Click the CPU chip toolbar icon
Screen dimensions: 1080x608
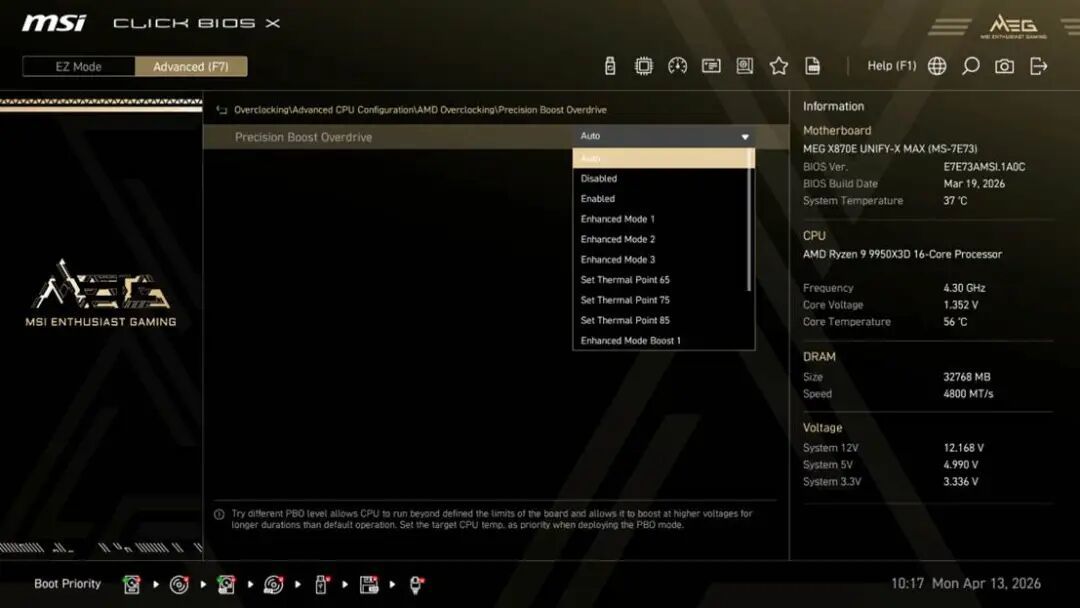tap(643, 66)
